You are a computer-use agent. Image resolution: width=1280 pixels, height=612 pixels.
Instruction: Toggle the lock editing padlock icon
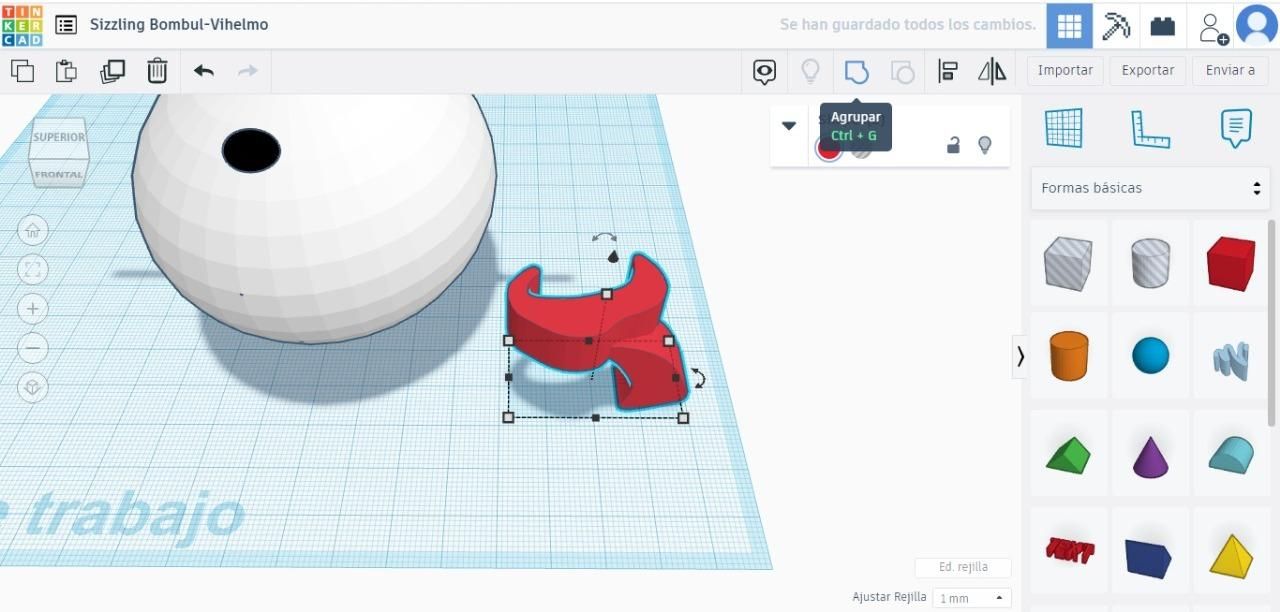(954, 146)
